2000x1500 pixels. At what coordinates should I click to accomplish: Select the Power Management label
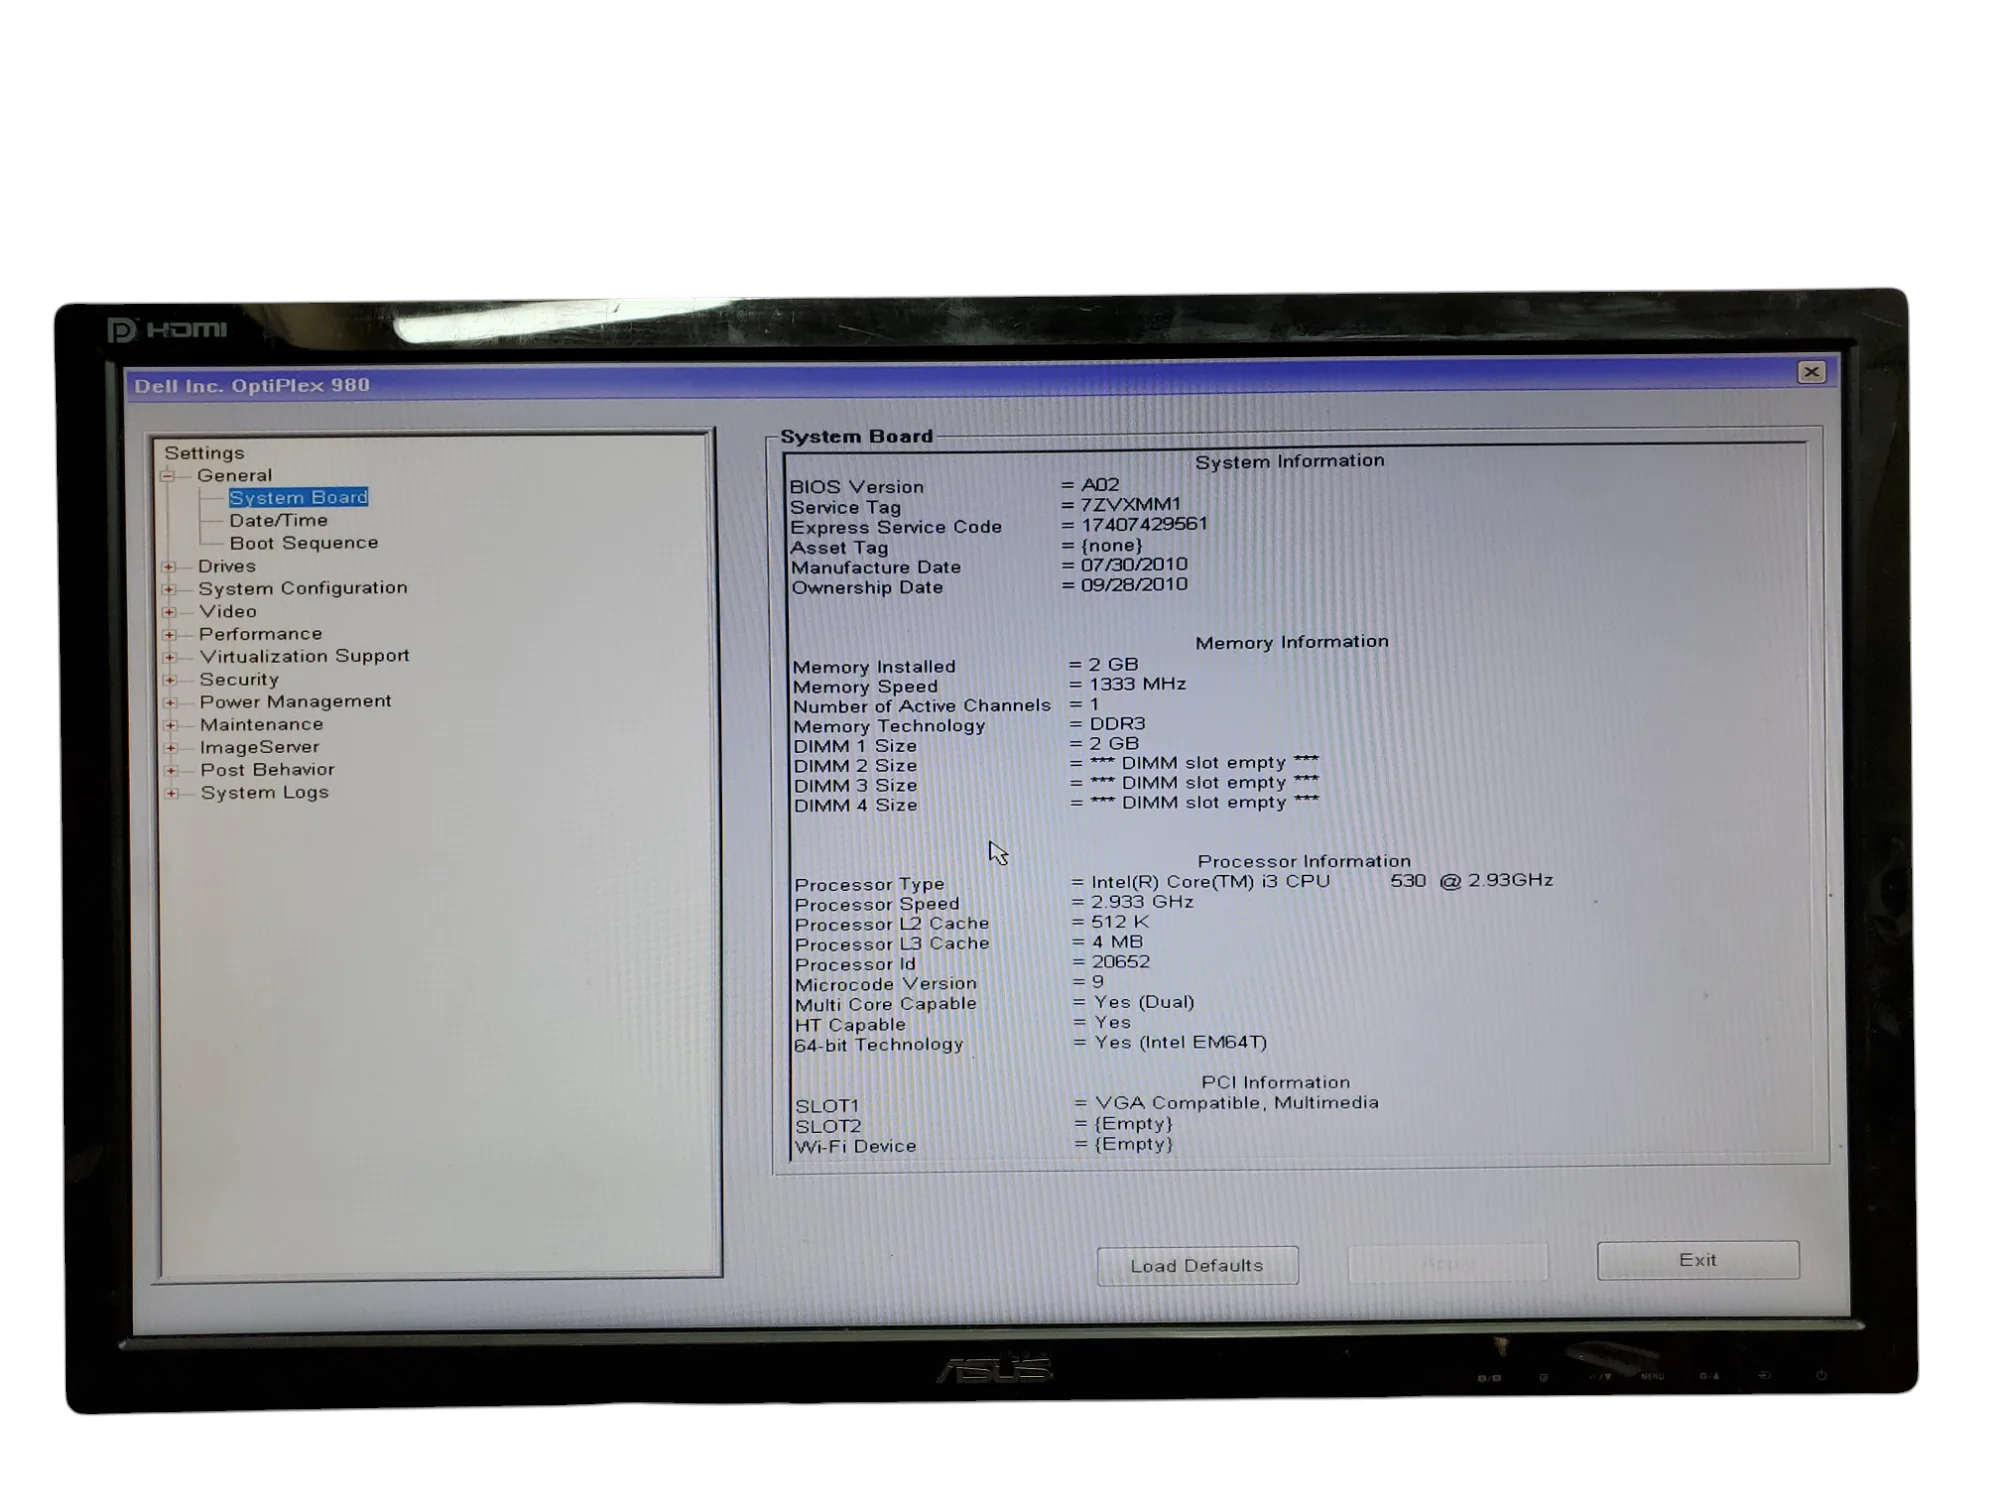295,702
